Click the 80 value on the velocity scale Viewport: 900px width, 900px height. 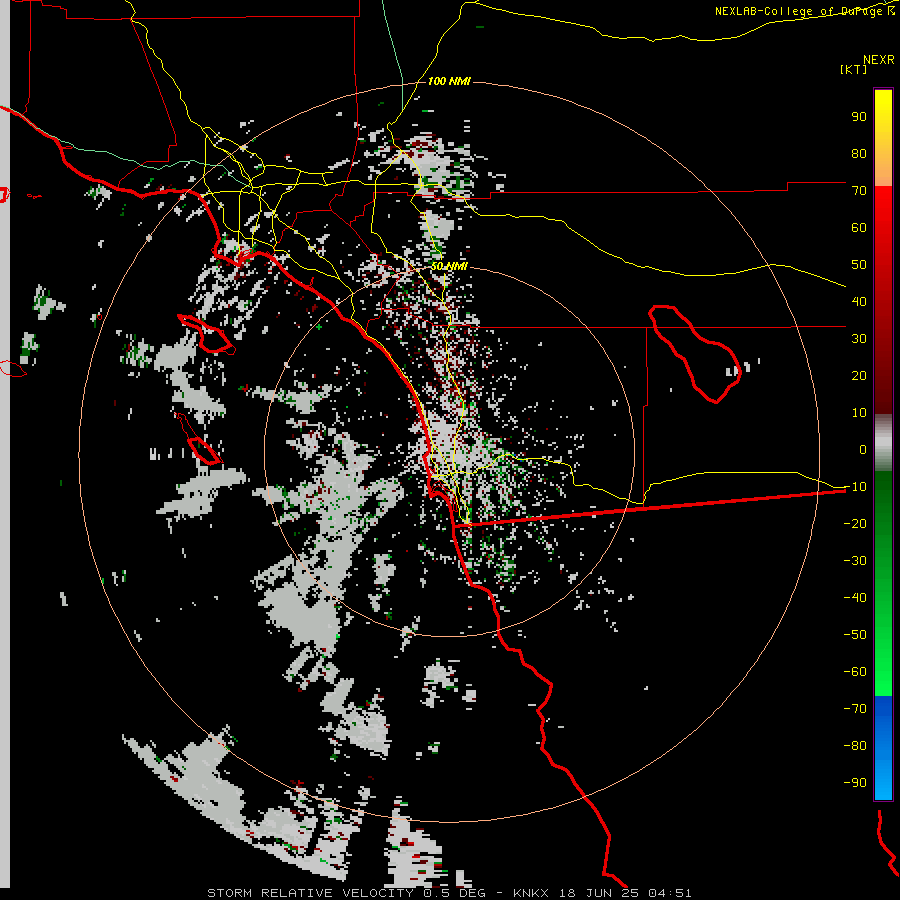click(859, 153)
